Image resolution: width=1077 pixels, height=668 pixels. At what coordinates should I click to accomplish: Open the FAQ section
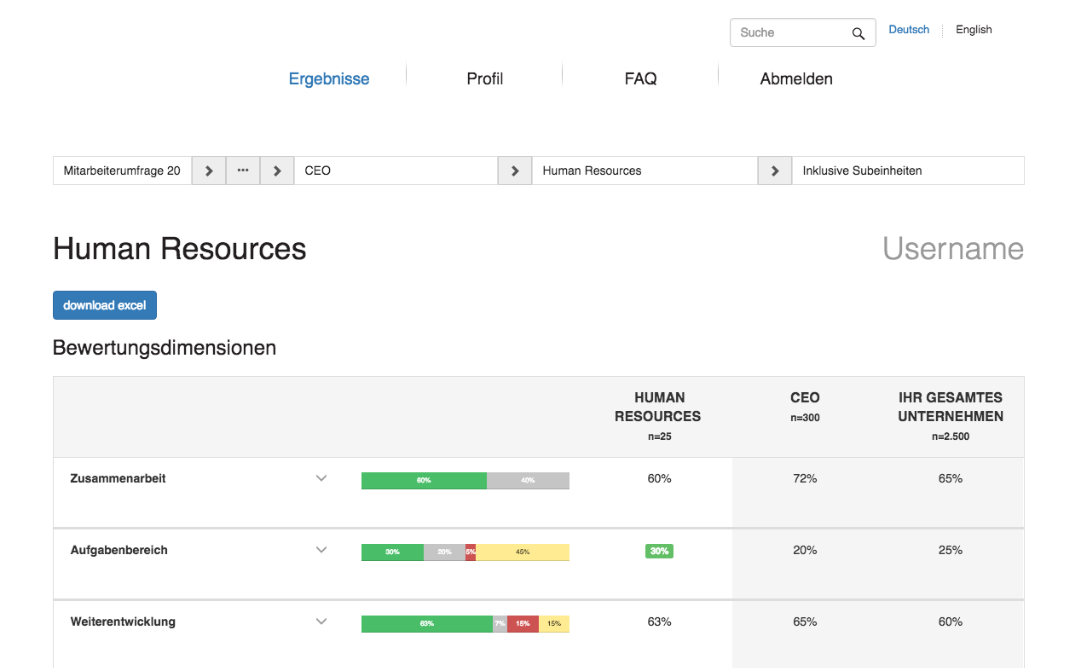640,78
